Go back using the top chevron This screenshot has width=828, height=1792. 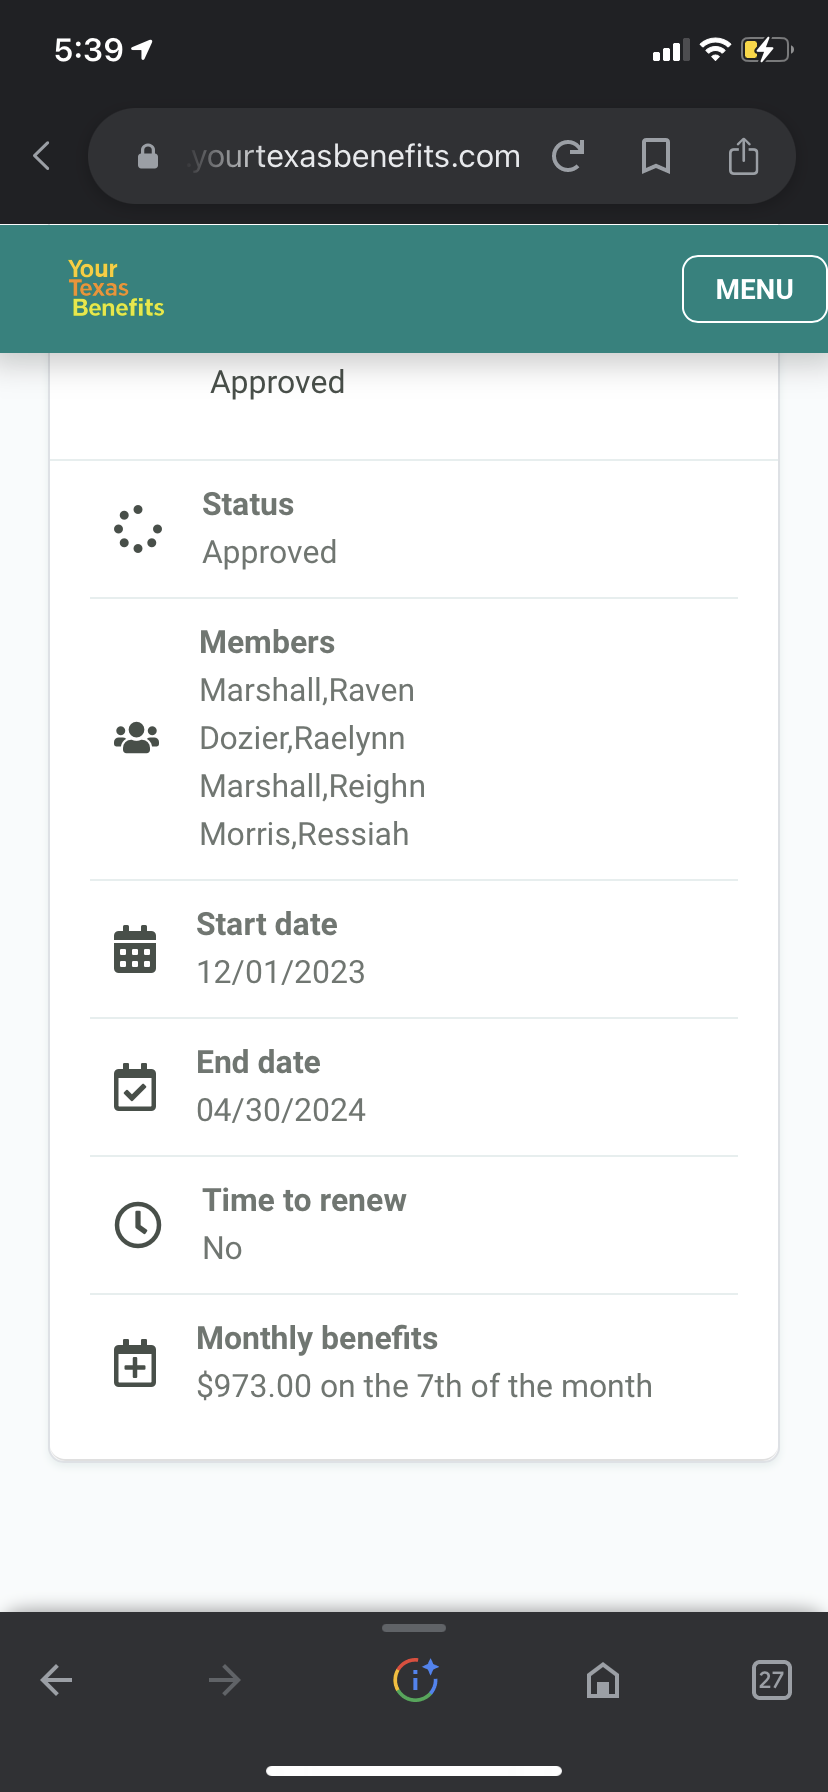coord(42,156)
